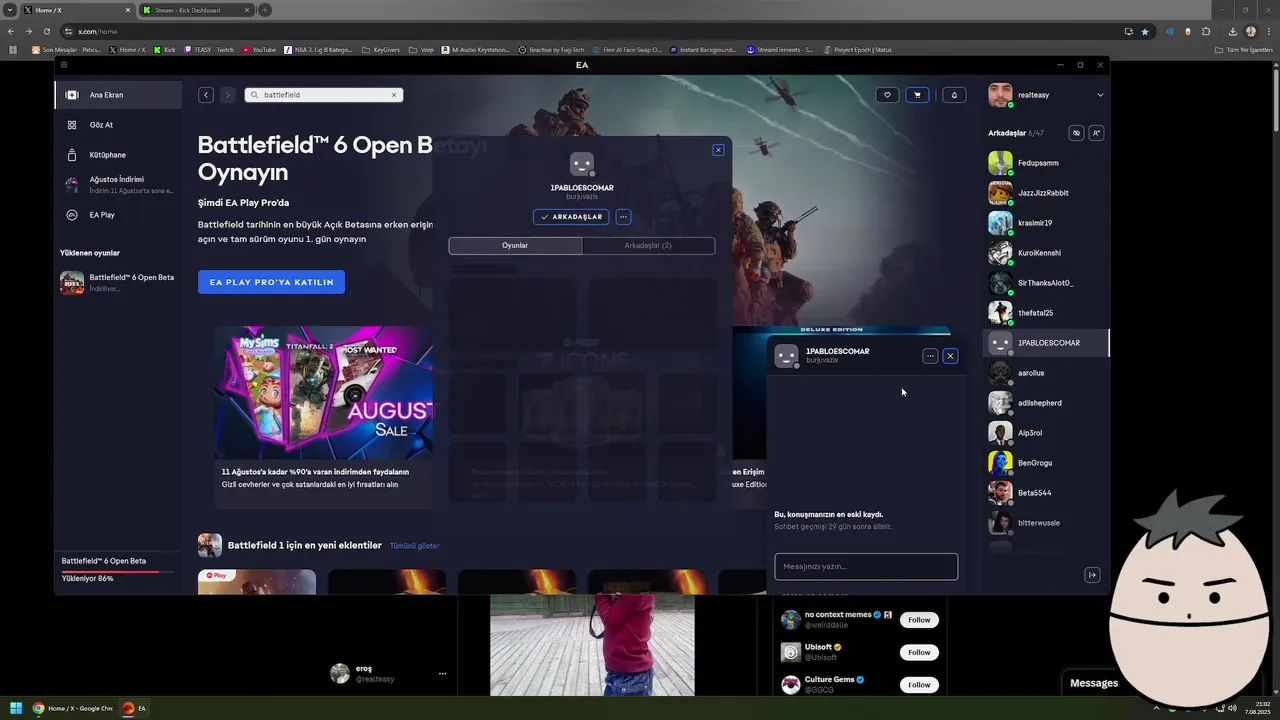Select friend aarollus
The width and height of the screenshot is (1280, 720).
click(x=1045, y=373)
